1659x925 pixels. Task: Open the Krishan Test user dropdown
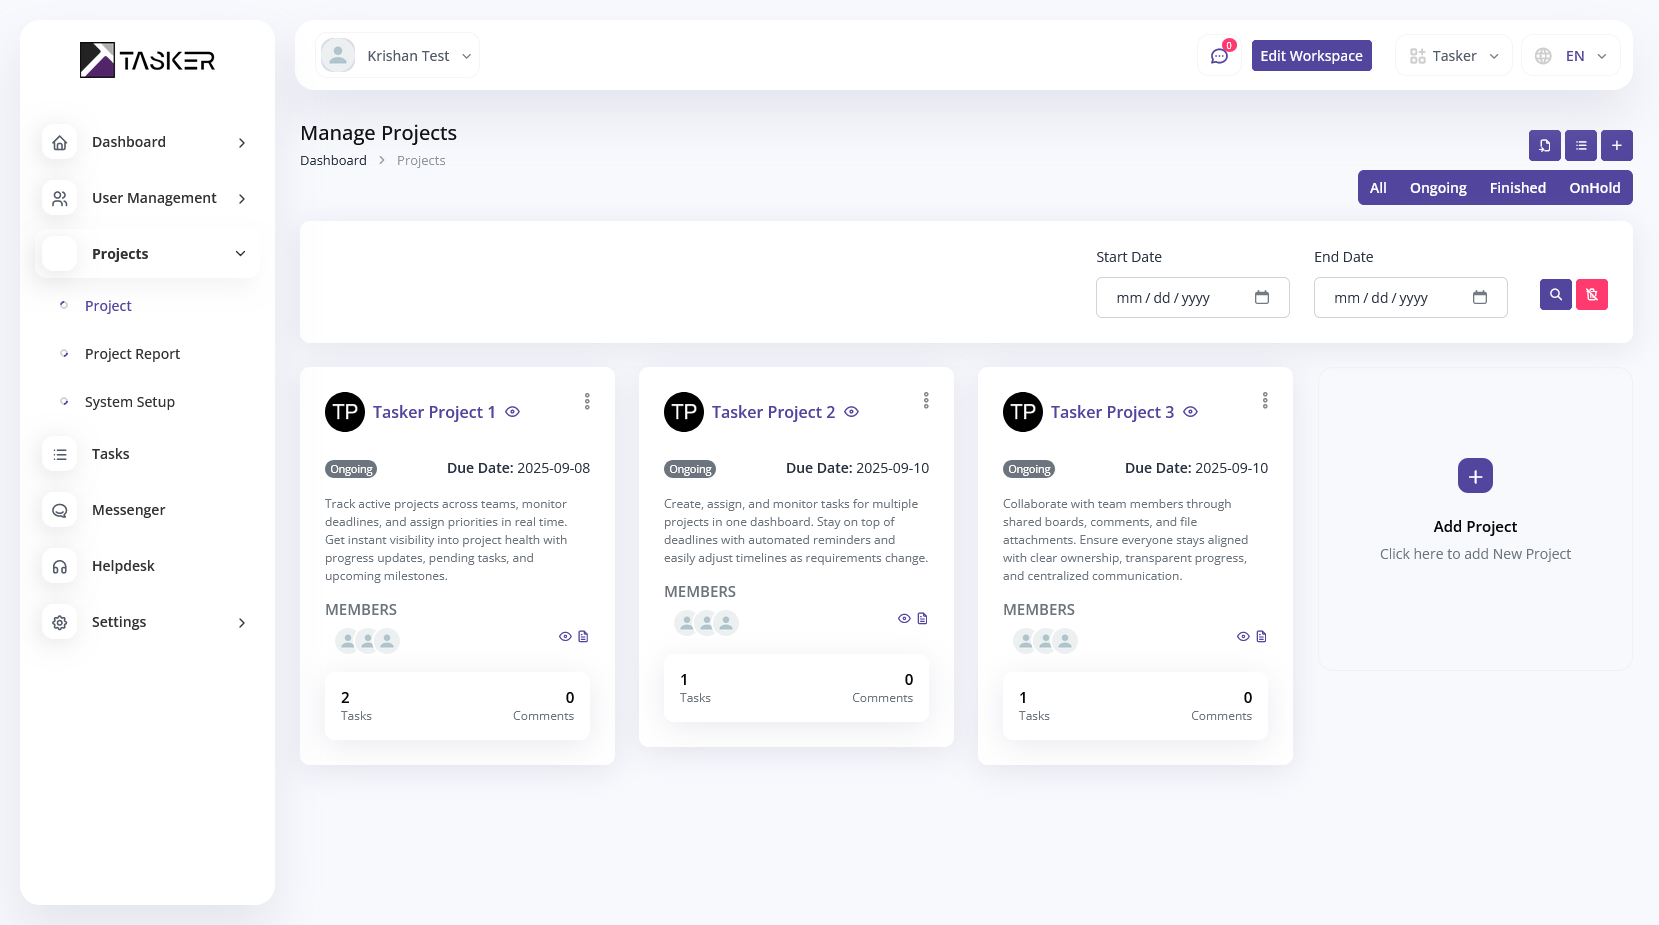[x=398, y=56]
